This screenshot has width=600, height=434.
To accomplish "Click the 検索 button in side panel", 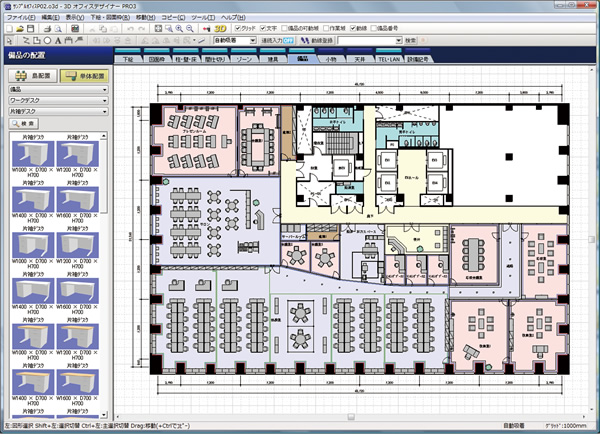I will (25, 123).
